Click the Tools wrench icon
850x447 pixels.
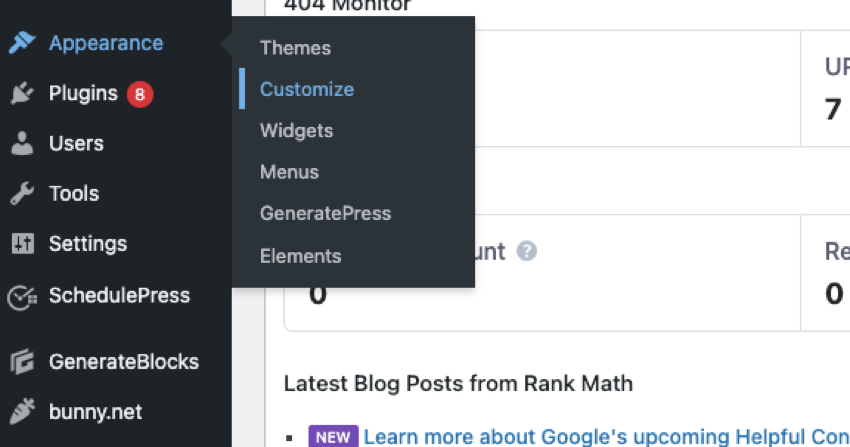(22, 193)
